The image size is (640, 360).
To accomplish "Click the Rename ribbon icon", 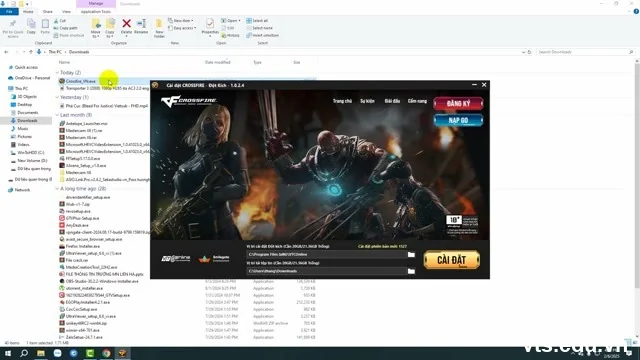I will (141, 27).
